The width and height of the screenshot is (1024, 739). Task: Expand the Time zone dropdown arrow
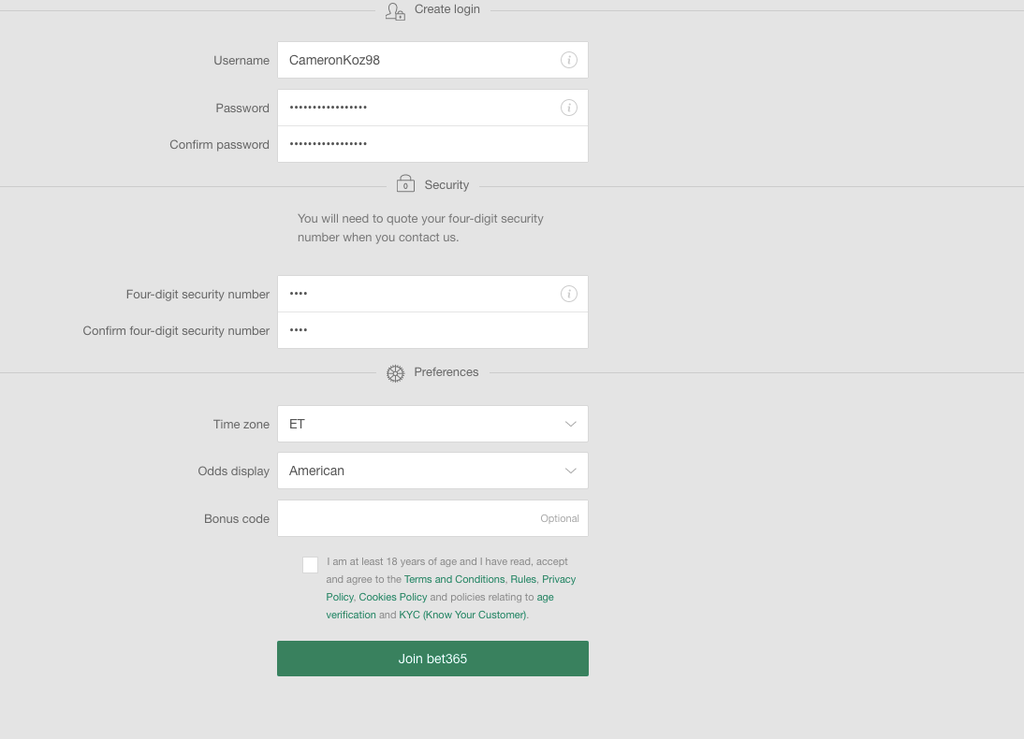[x=570, y=424]
